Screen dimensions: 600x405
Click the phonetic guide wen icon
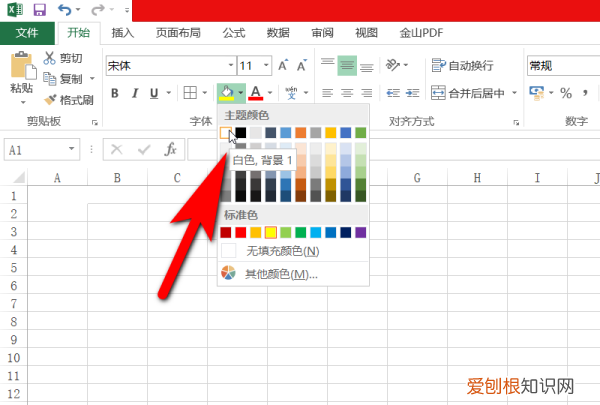291,93
